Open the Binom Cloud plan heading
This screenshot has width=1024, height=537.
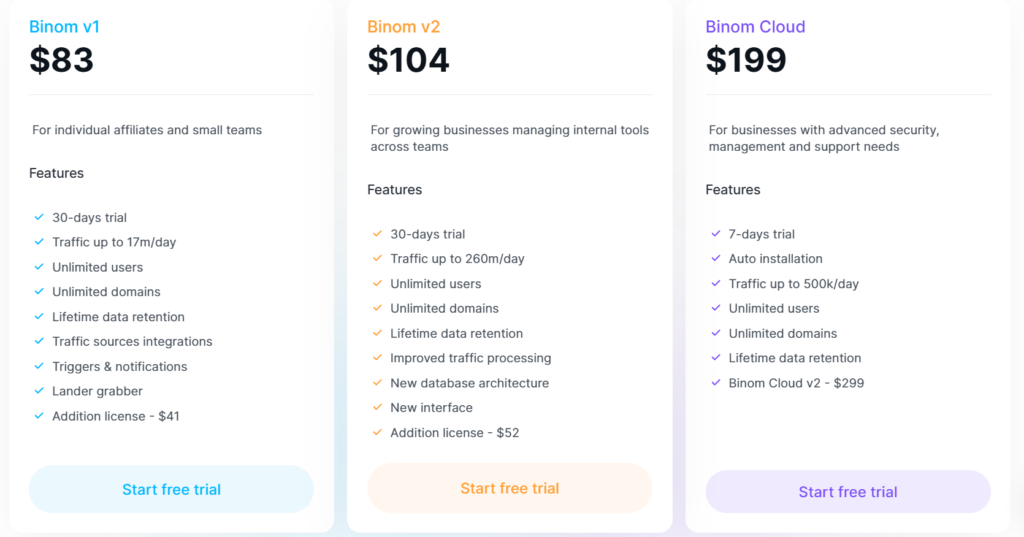pos(755,27)
